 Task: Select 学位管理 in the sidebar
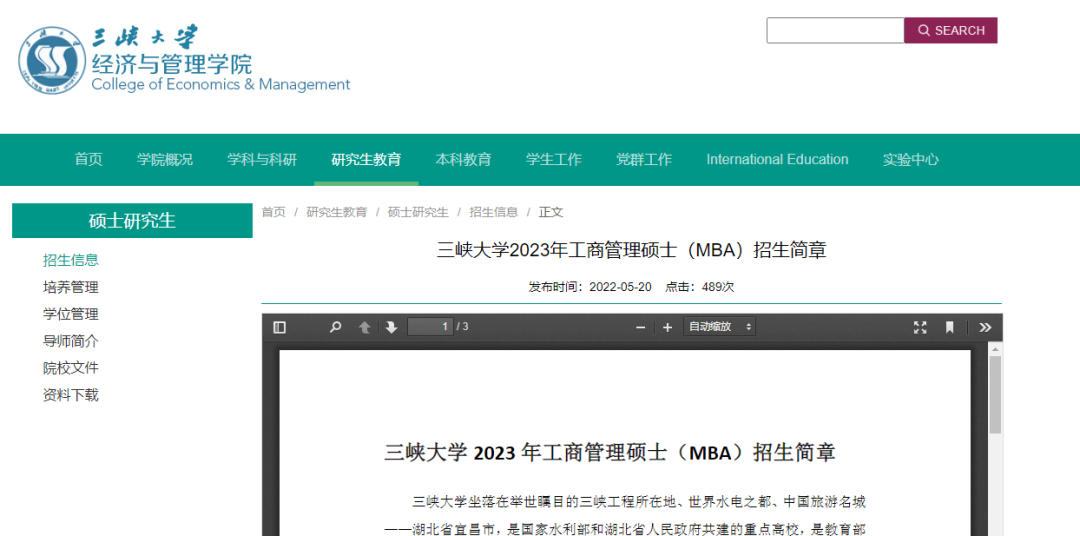(x=70, y=314)
